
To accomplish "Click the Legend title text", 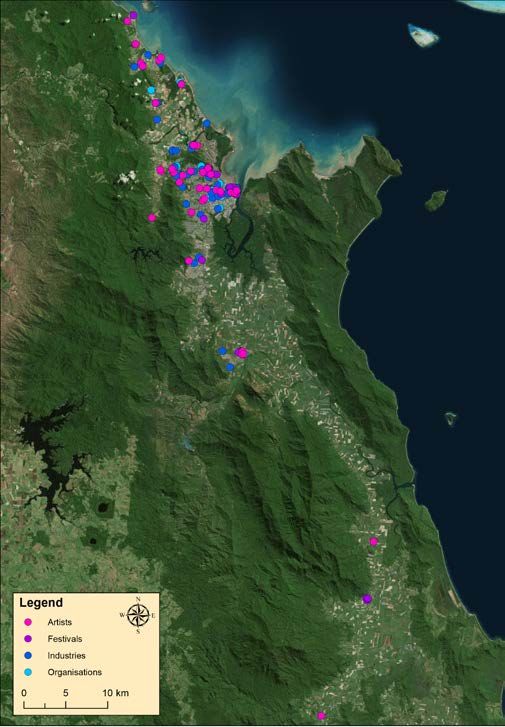I will coord(41,603).
